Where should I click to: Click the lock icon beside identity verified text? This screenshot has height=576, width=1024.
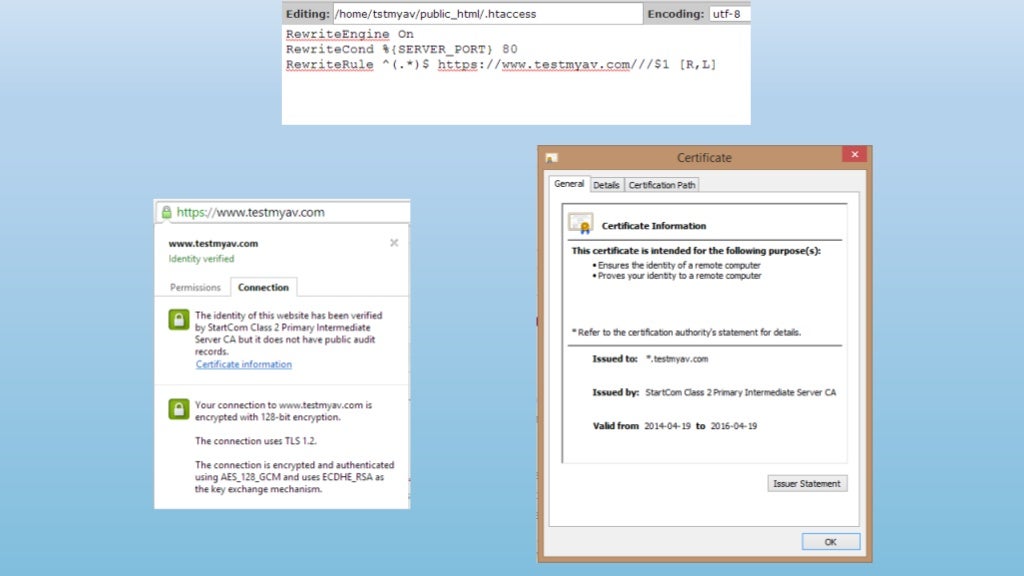179,319
